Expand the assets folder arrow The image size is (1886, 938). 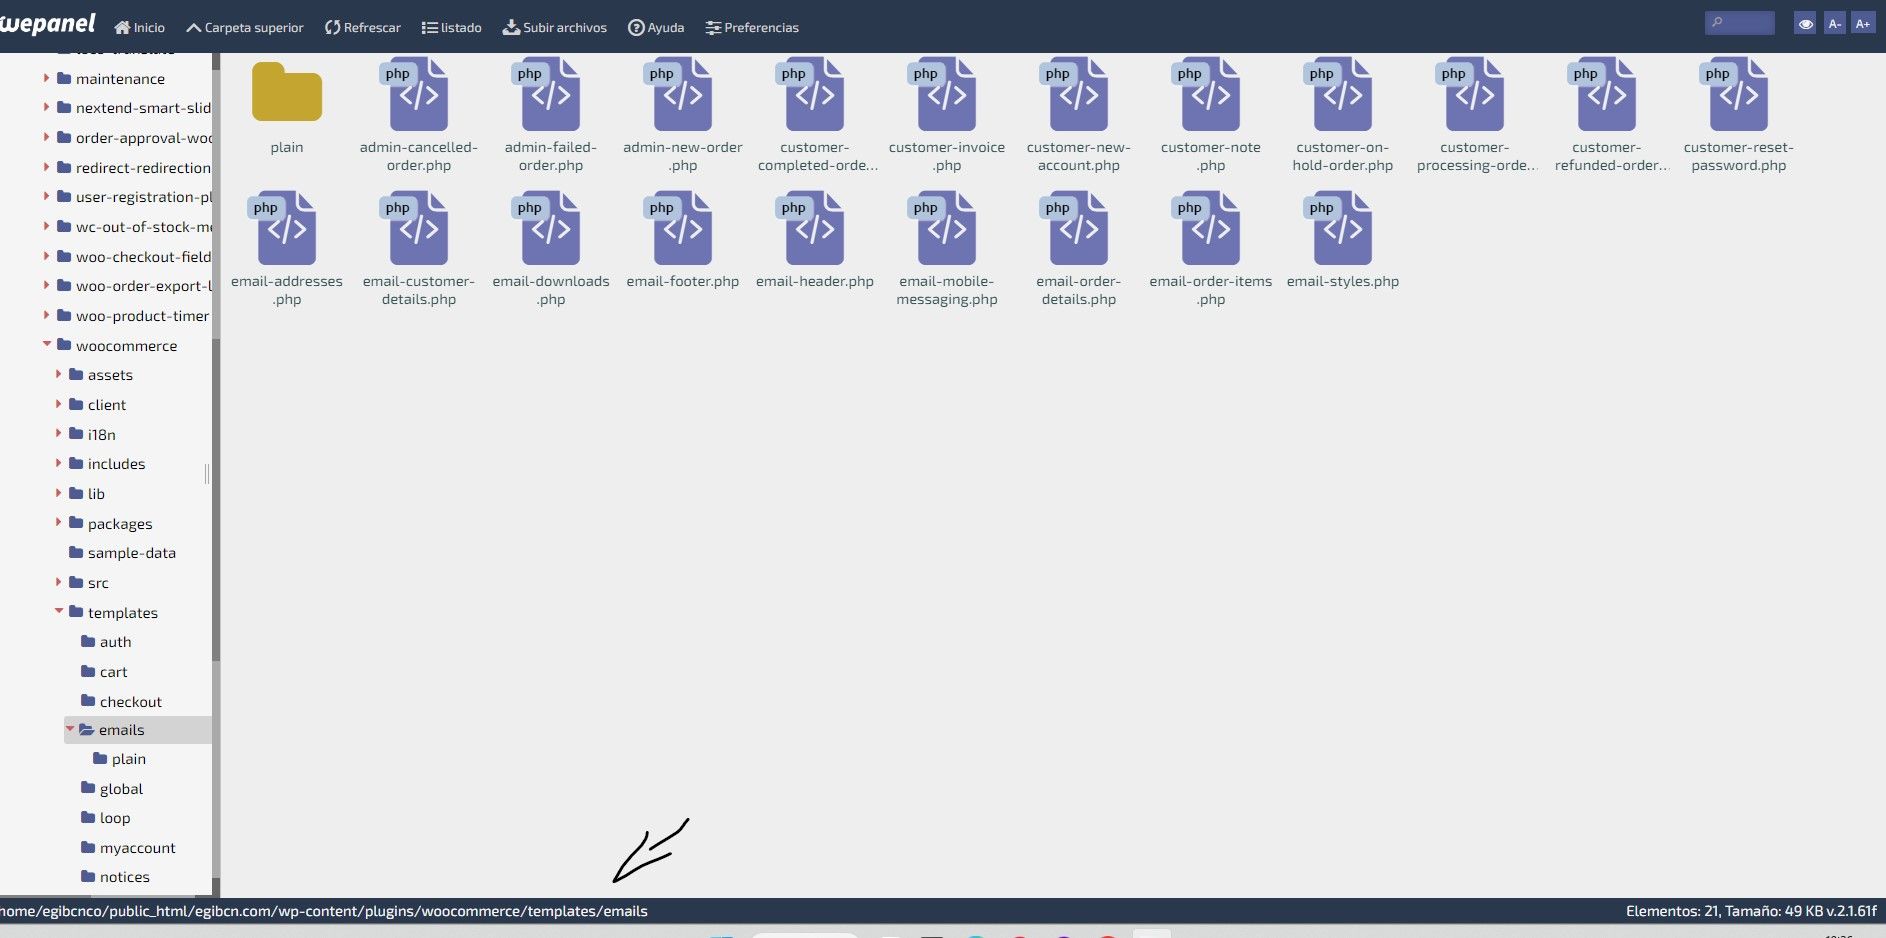pos(58,374)
